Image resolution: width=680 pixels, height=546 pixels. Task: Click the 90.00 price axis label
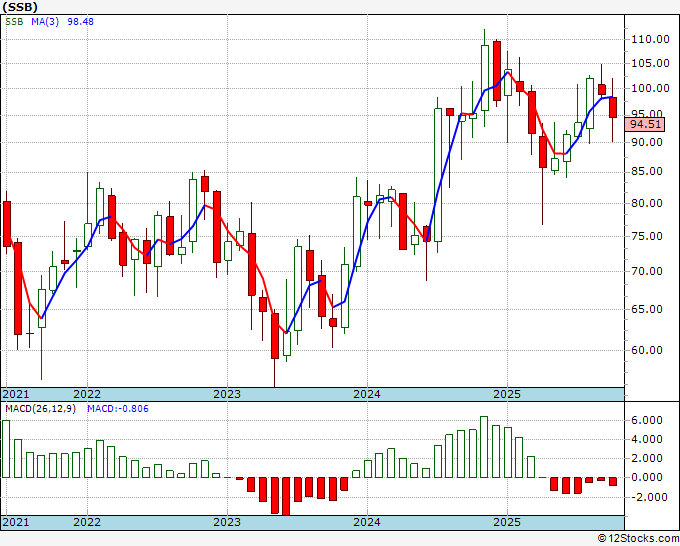[x=647, y=142]
